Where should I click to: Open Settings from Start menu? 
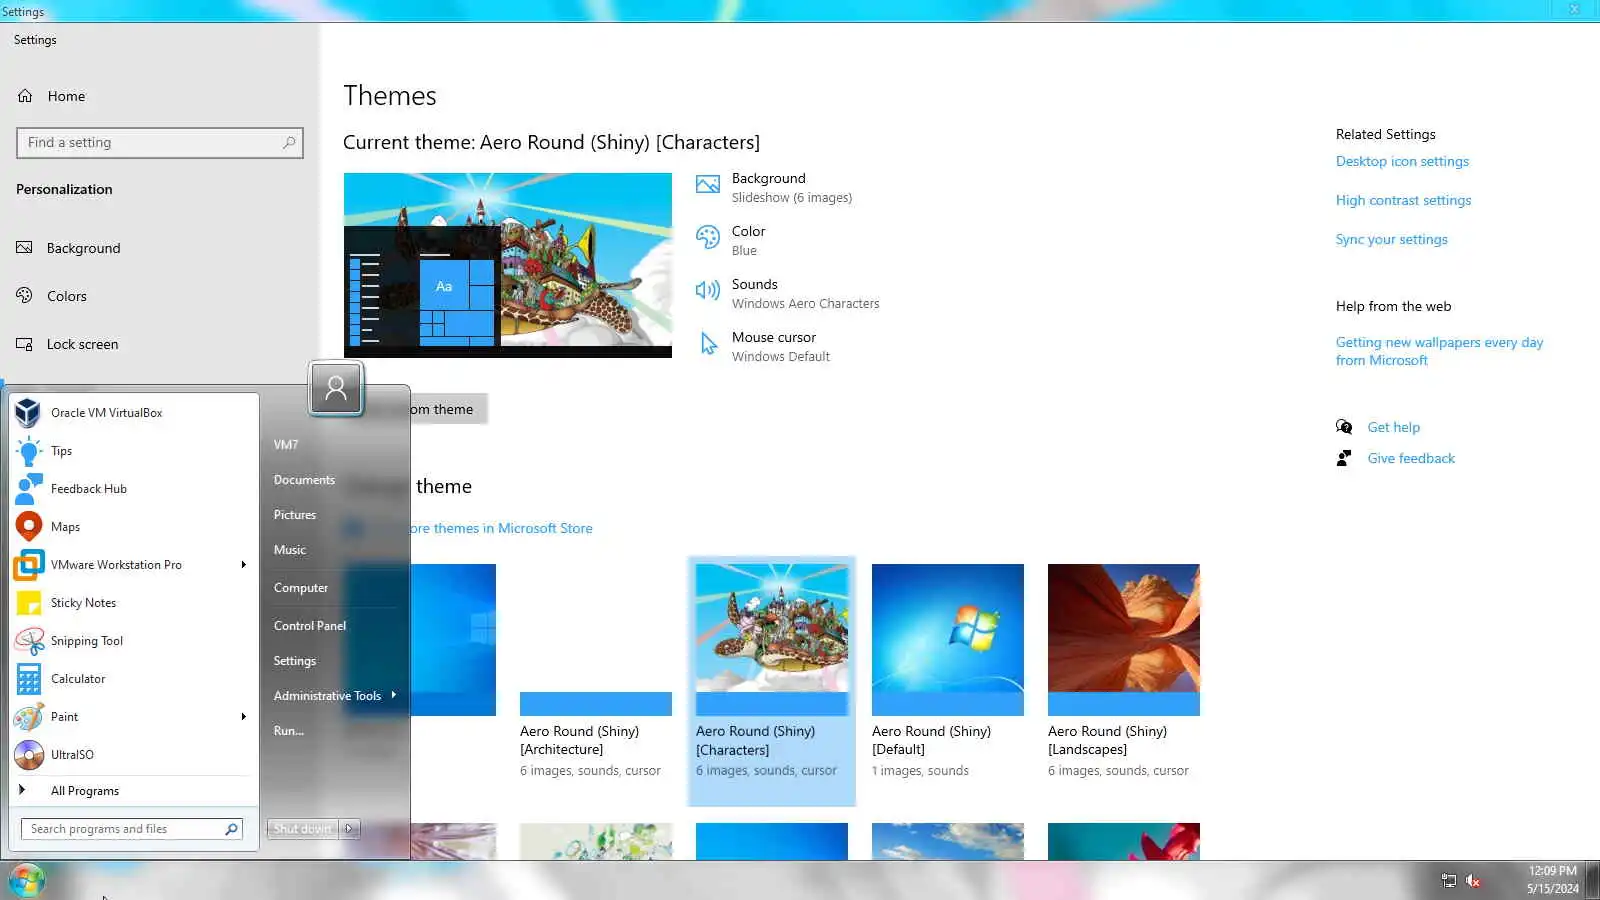[295, 661]
